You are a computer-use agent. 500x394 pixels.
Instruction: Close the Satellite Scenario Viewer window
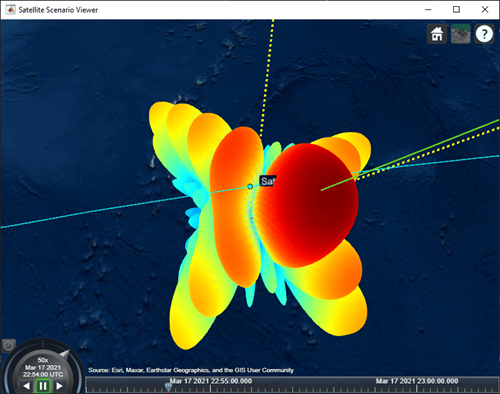click(x=485, y=9)
